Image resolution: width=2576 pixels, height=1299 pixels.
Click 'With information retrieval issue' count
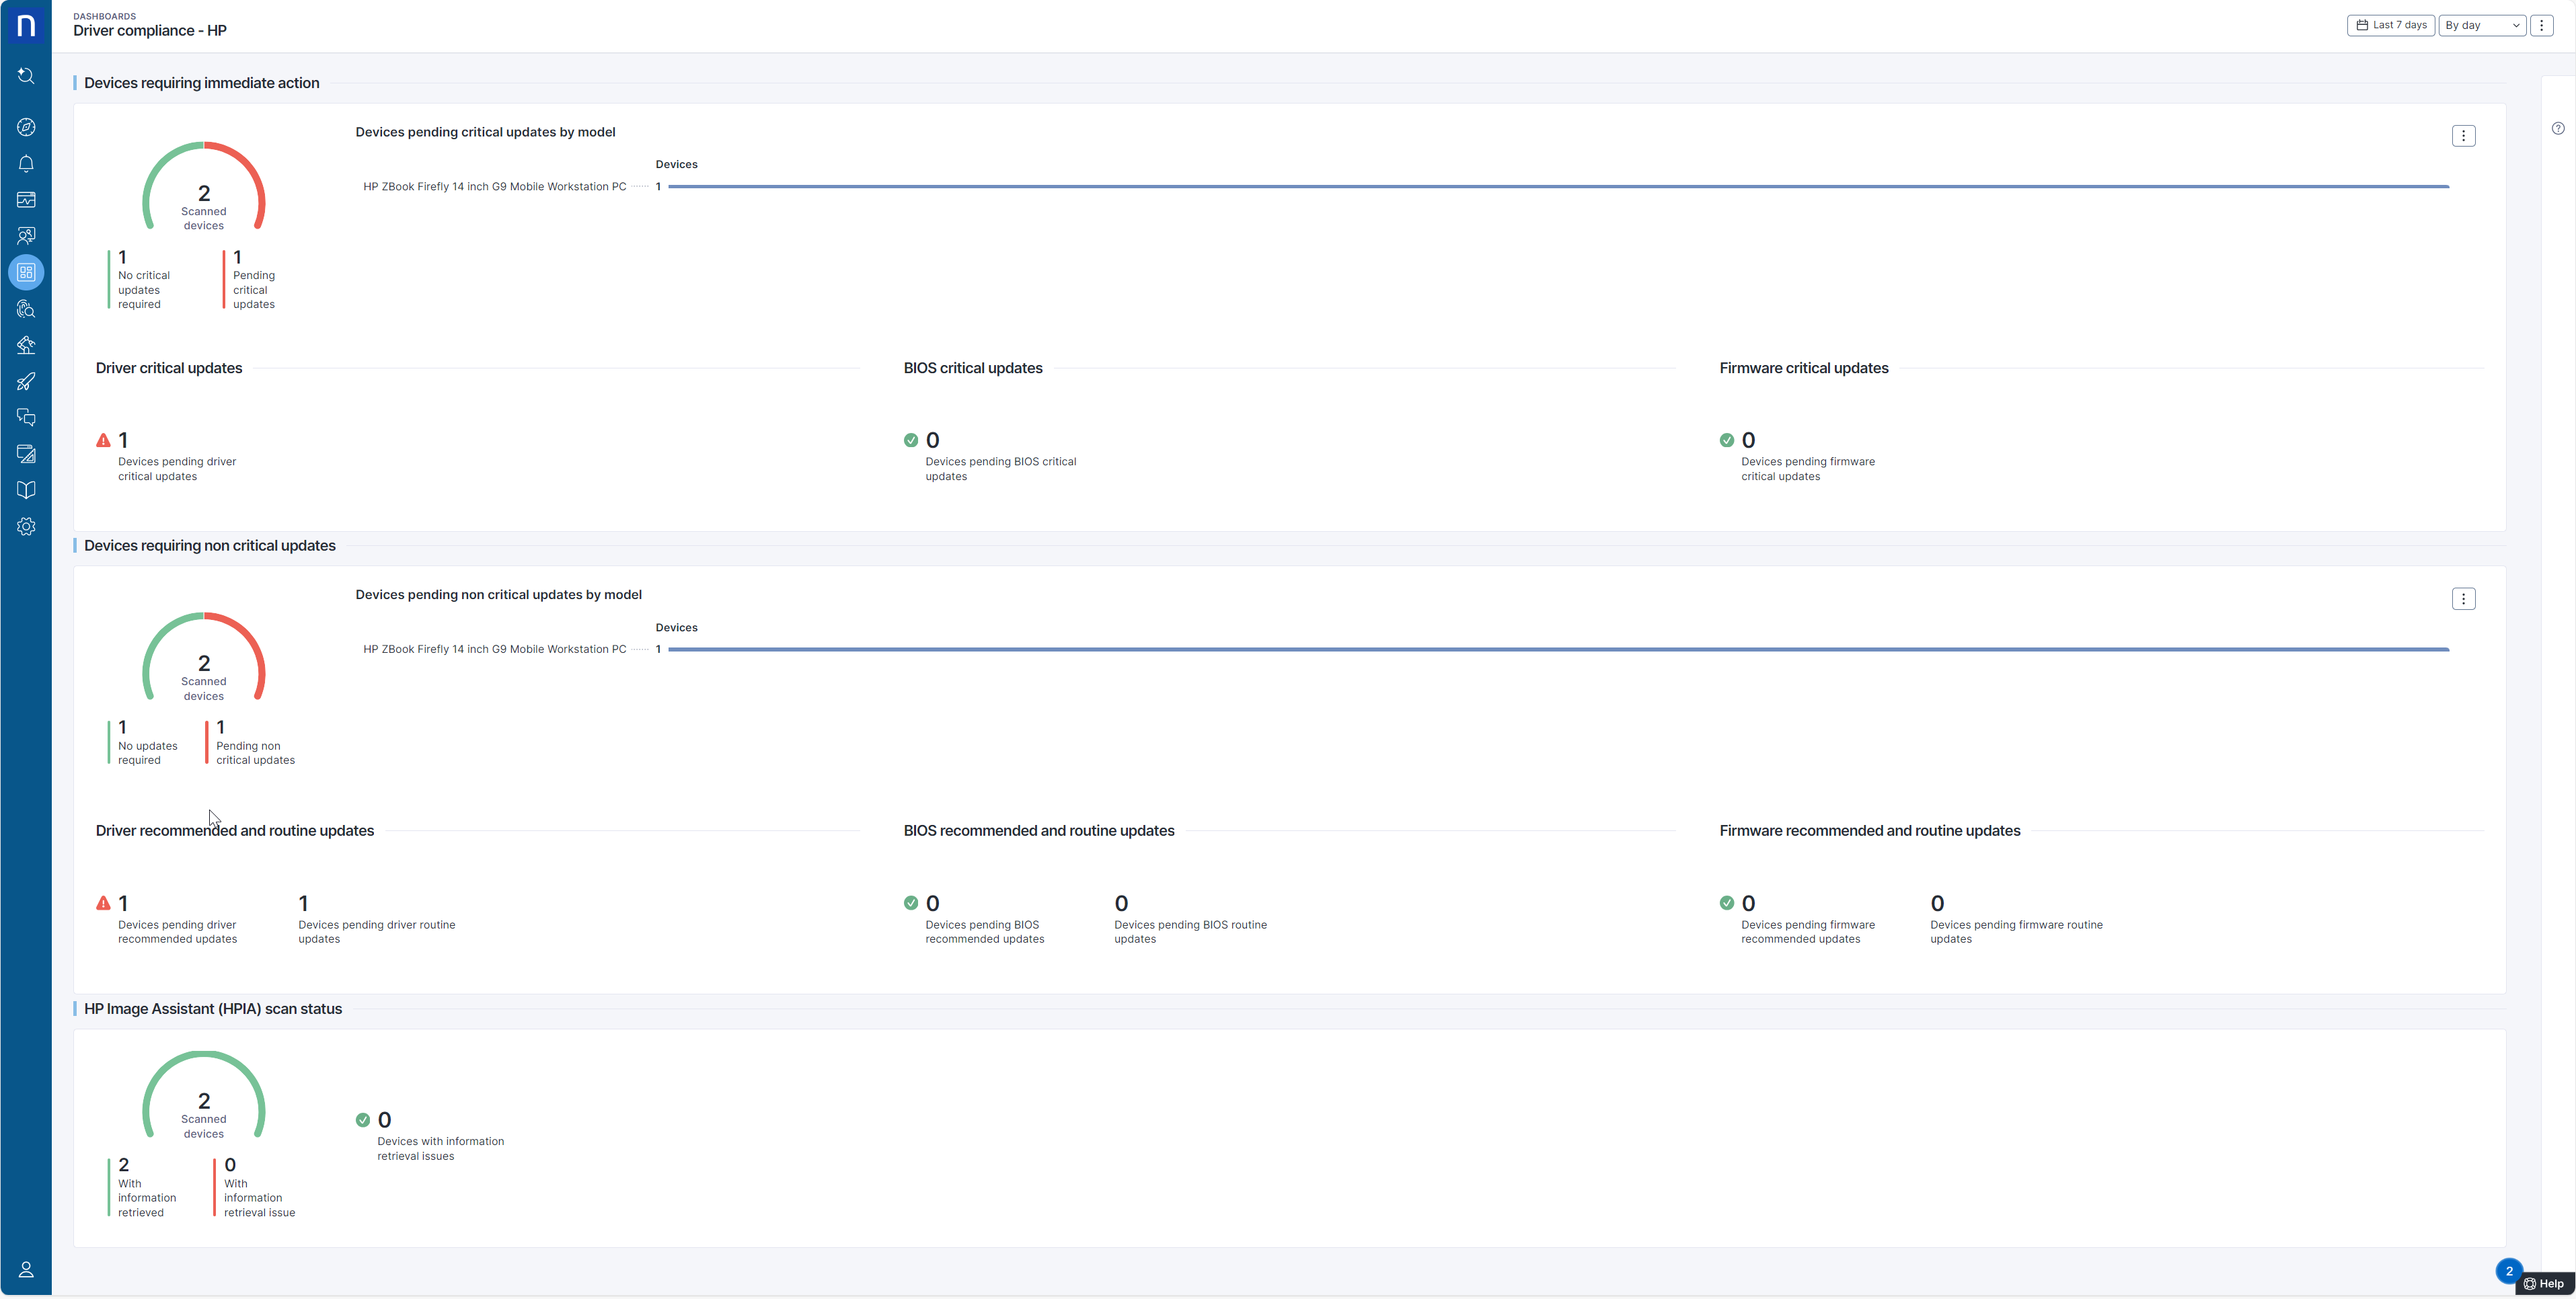point(230,1165)
